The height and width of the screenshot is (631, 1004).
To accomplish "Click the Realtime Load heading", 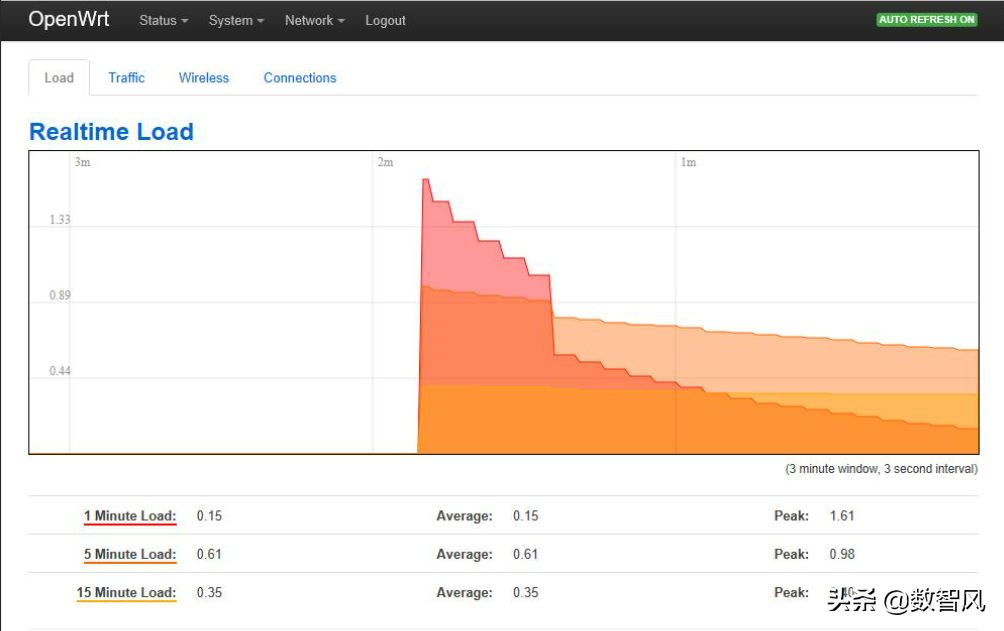I will click(111, 132).
